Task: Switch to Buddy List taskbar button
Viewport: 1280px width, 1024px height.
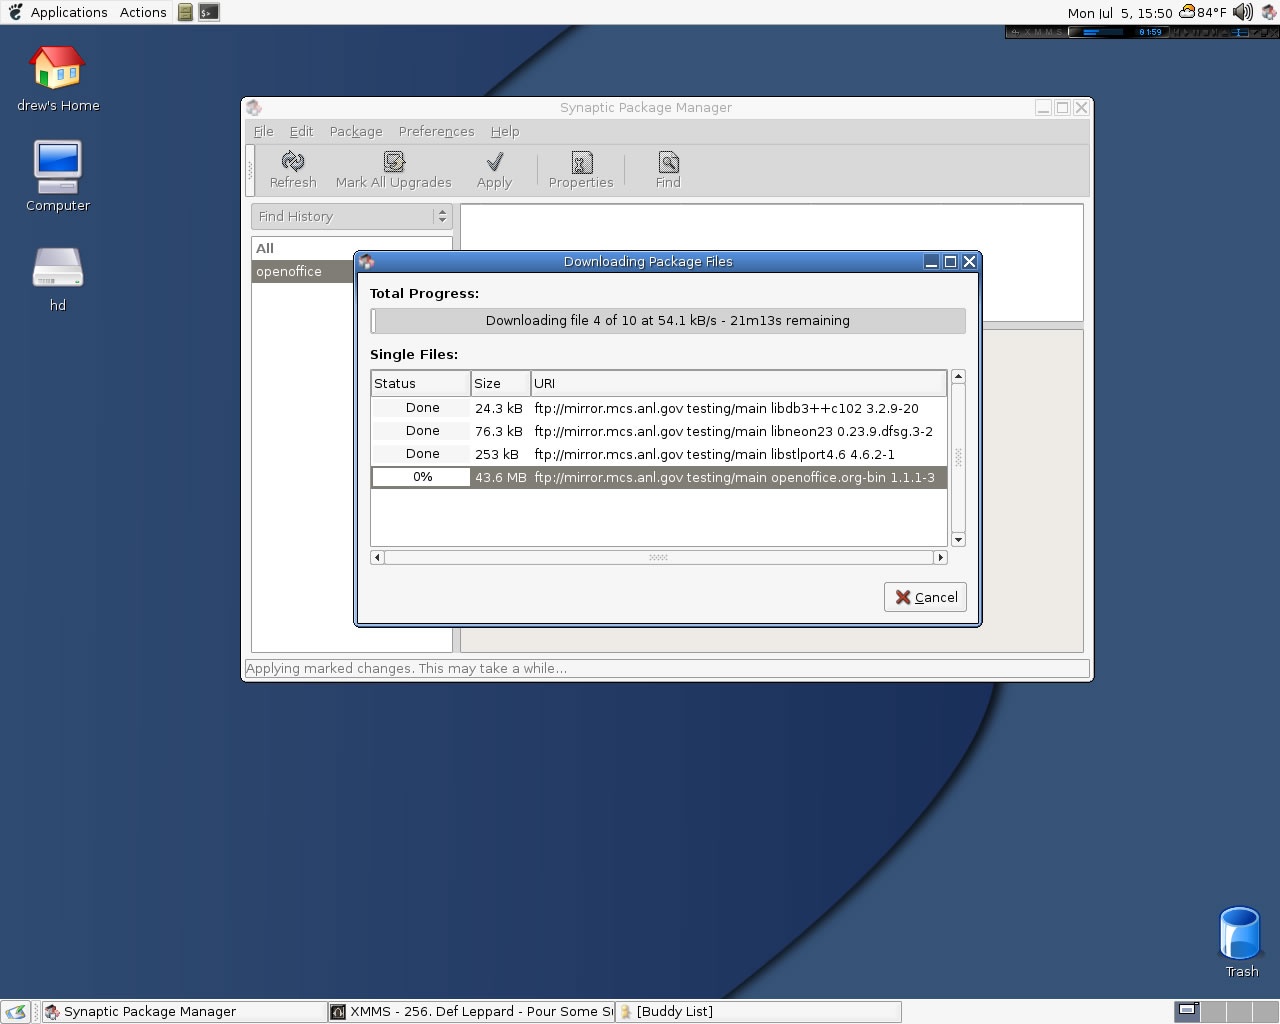Action: (758, 1012)
